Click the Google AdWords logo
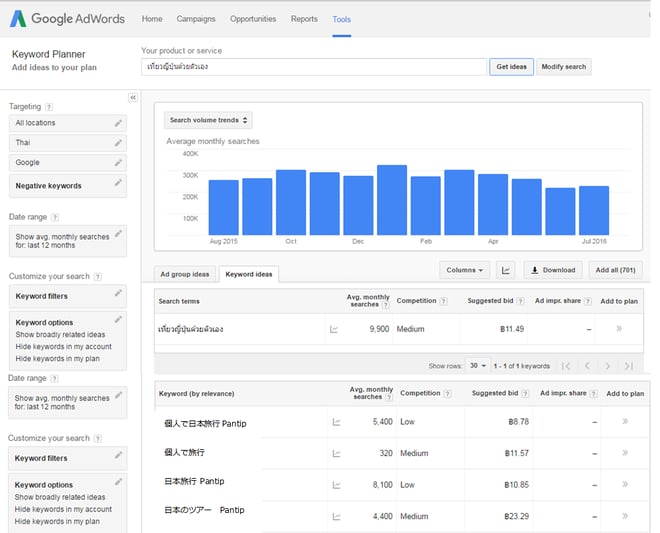660x533 pixels. pyautogui.click(x=67, y=19)
